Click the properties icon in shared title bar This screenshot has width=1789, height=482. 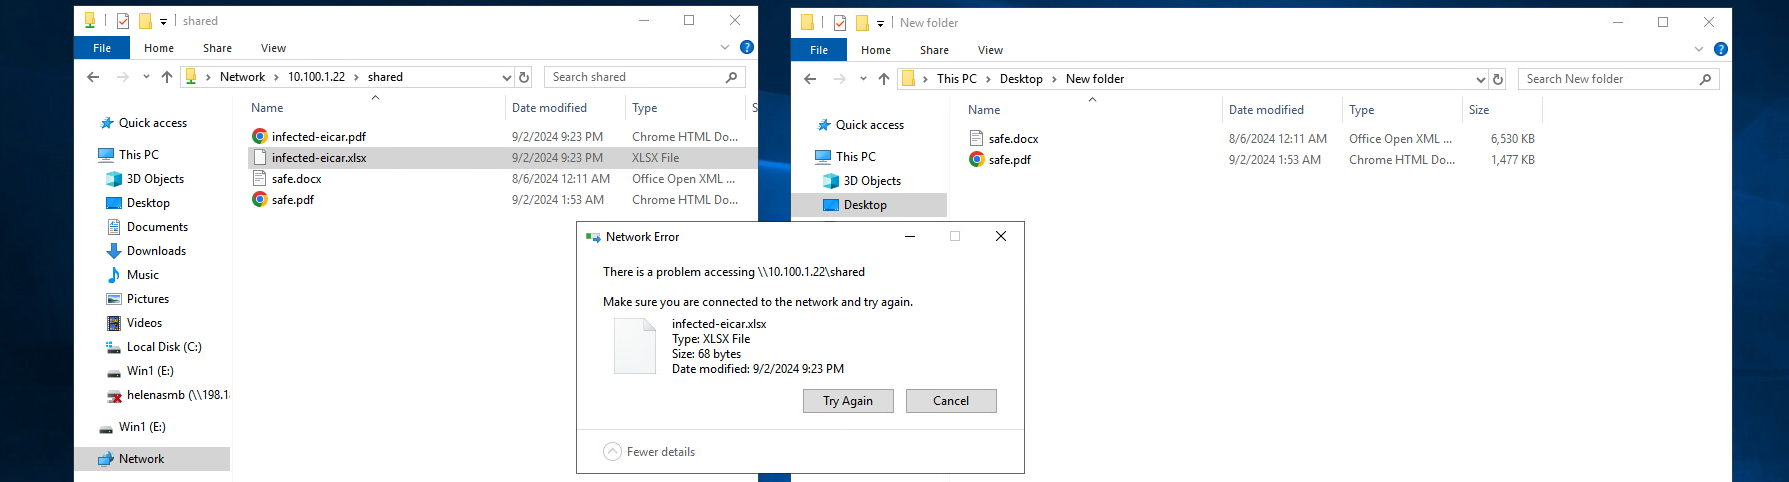point(123,21)
